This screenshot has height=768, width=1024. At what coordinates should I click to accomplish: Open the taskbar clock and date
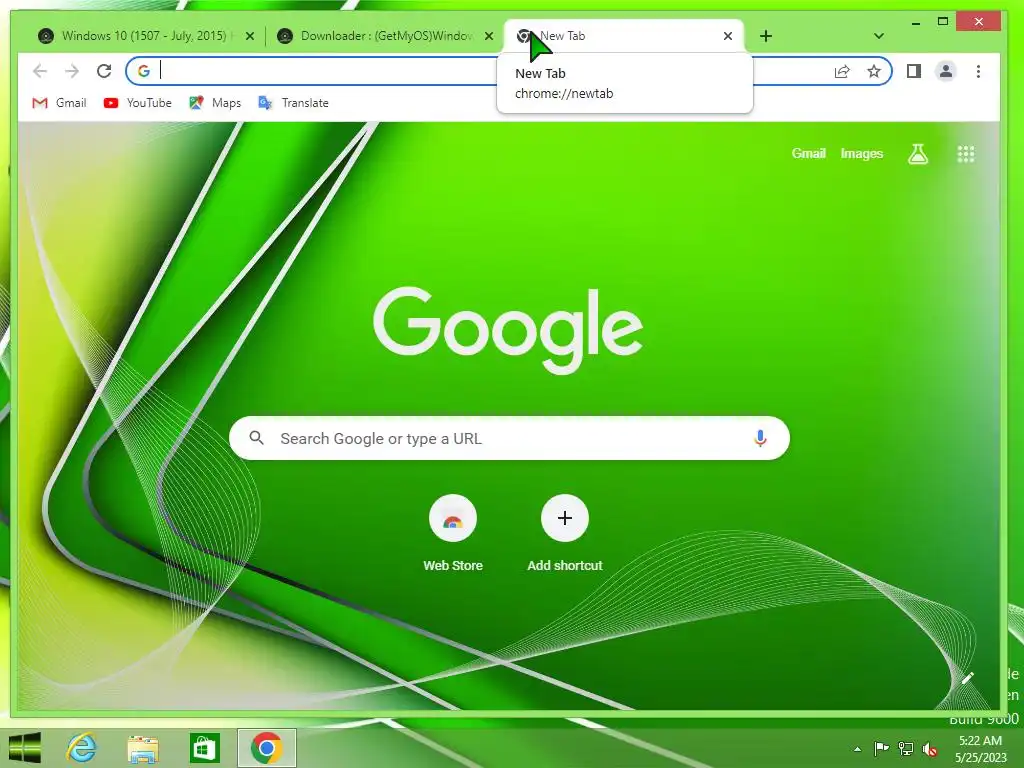981,749
